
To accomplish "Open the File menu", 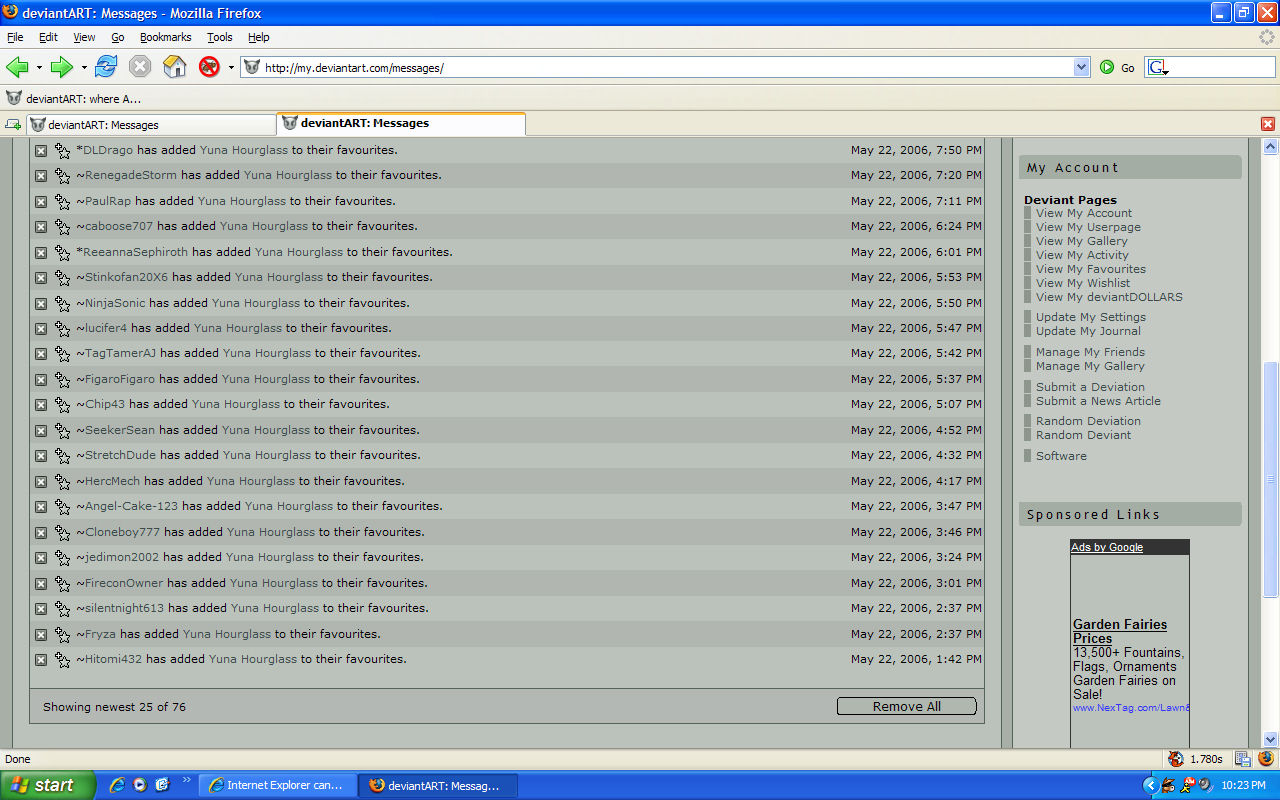I will [x=15, y=37].
